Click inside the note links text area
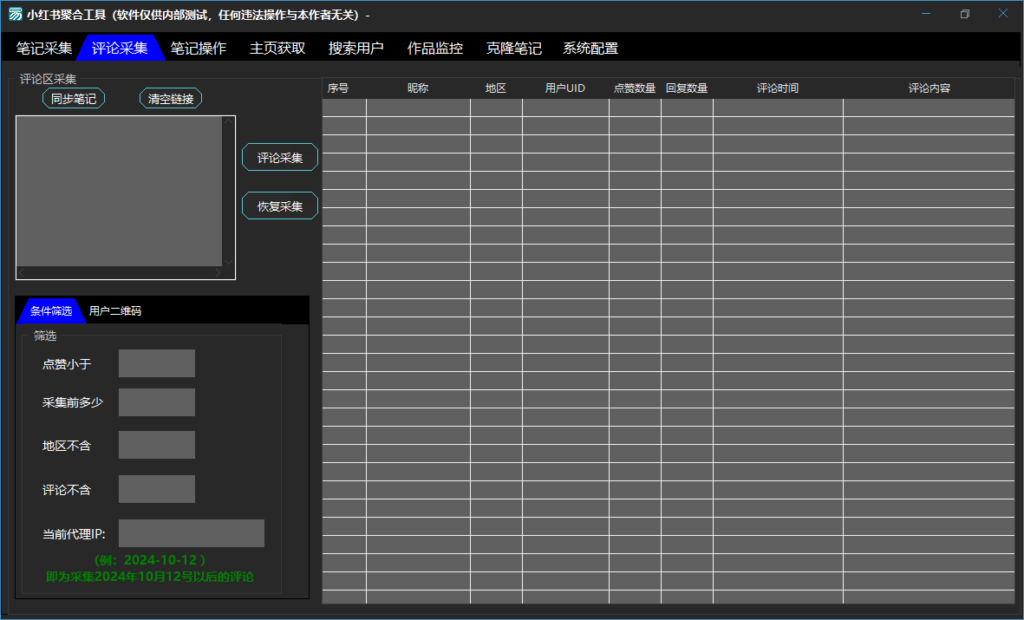The width and height of the screenshot is (1024, 620). pyautogui.click(x=119, y=191)
